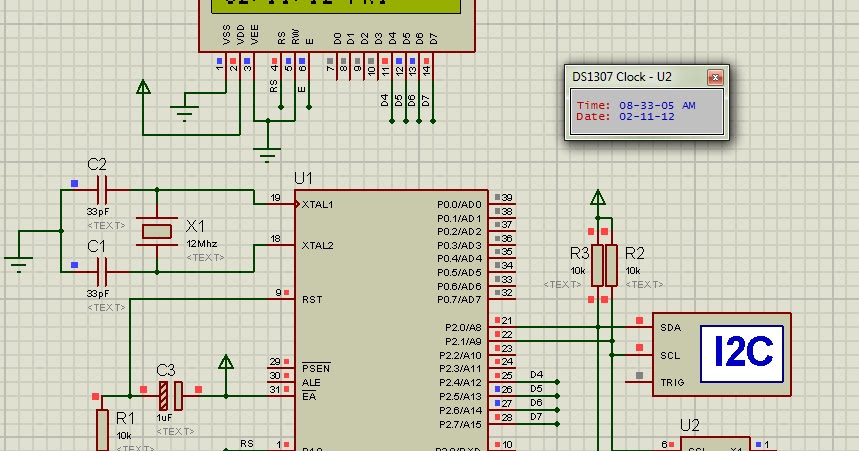Click the P0.7/AD7 pin label
The height and width of the screenshot is (451, 859).
pyautogui.click(x=459, y=300)
